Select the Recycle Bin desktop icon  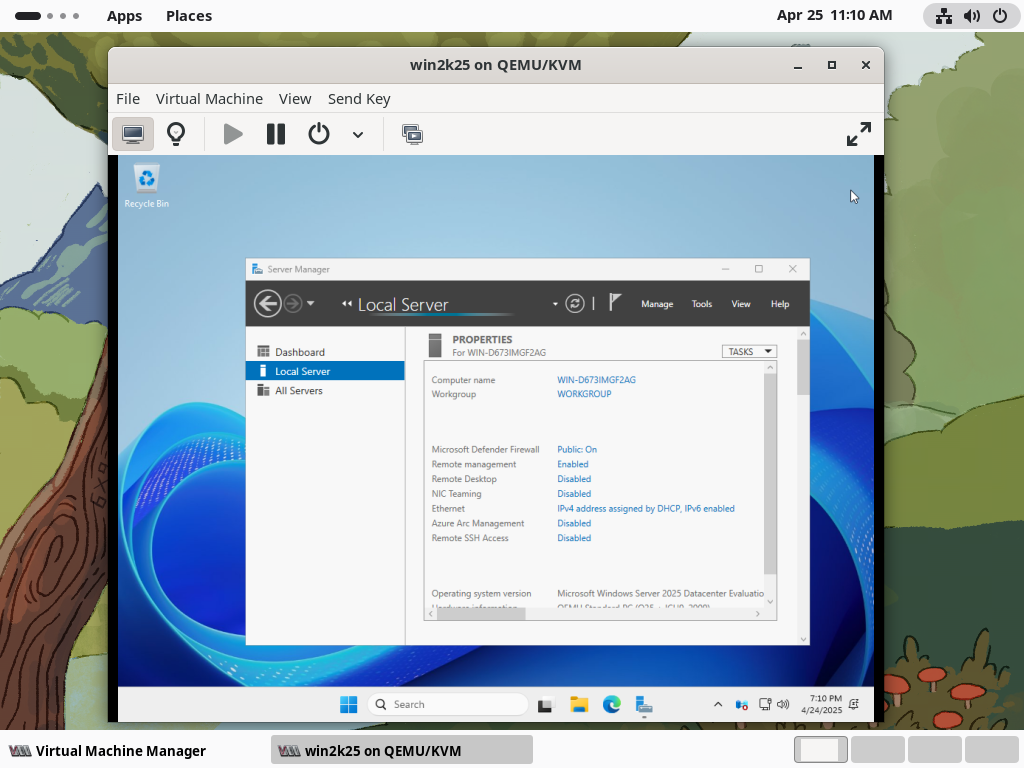point(146,187)
